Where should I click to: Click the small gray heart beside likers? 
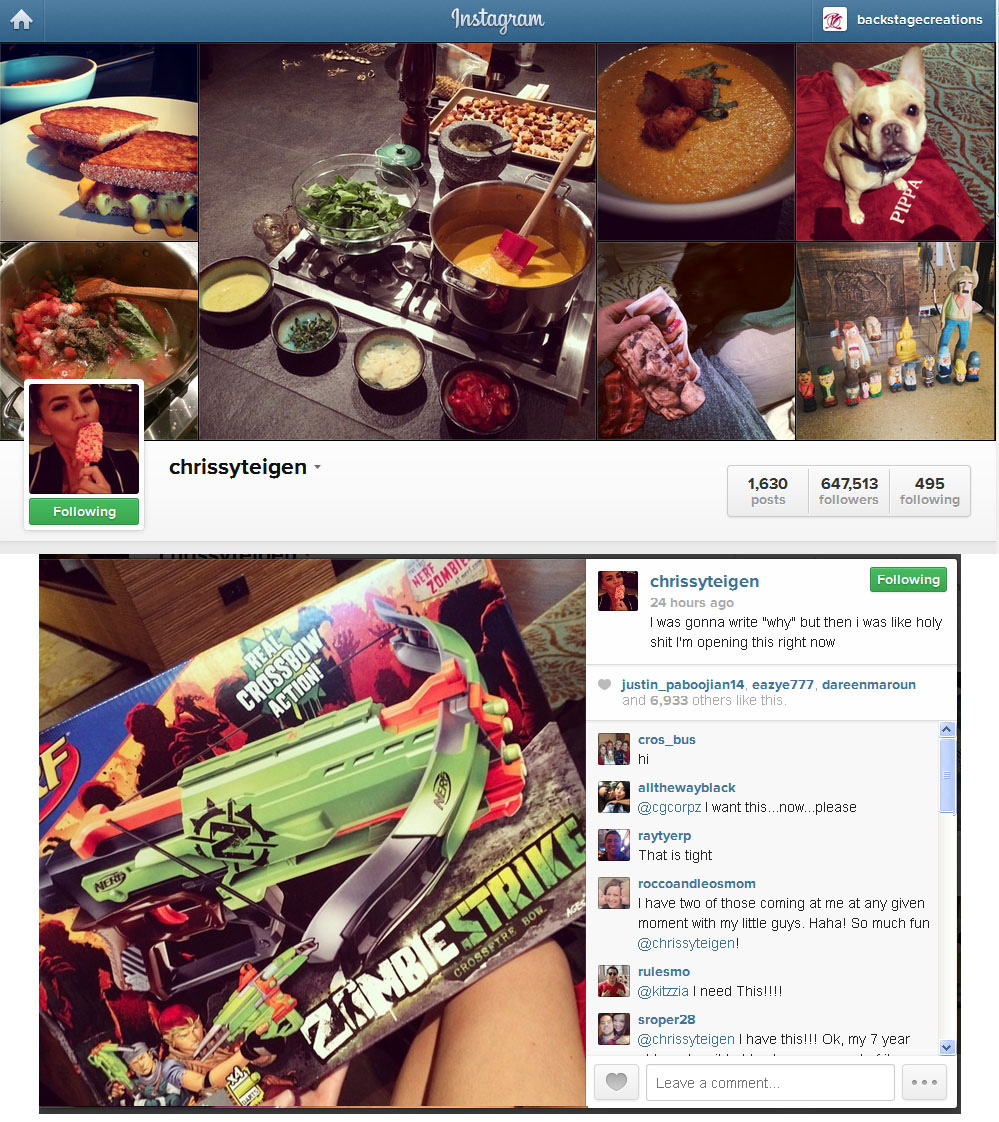[605, 684]
